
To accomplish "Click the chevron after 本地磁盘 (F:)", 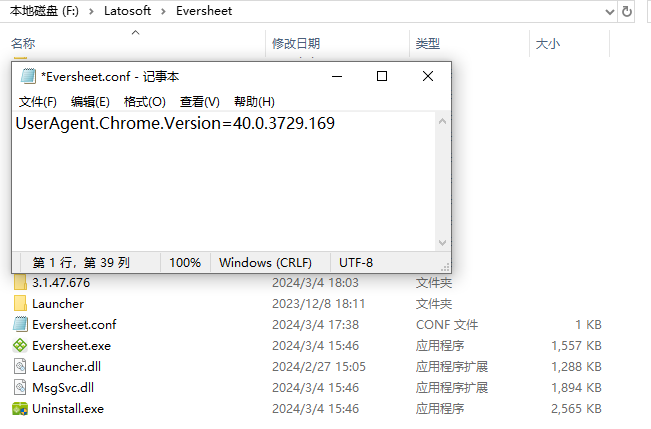I will click(x=91, y=11).
